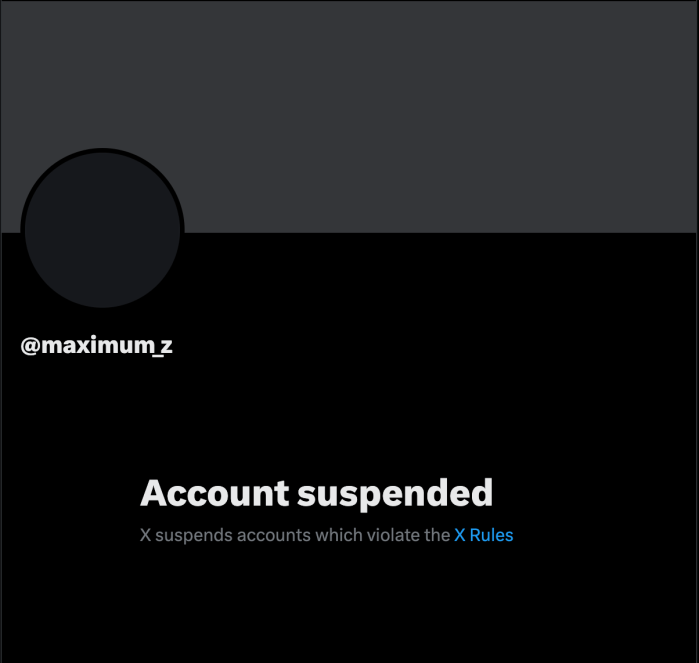Click the word "which" in the description
This screenshot has height=663, width=699.
tap(338, 535)
